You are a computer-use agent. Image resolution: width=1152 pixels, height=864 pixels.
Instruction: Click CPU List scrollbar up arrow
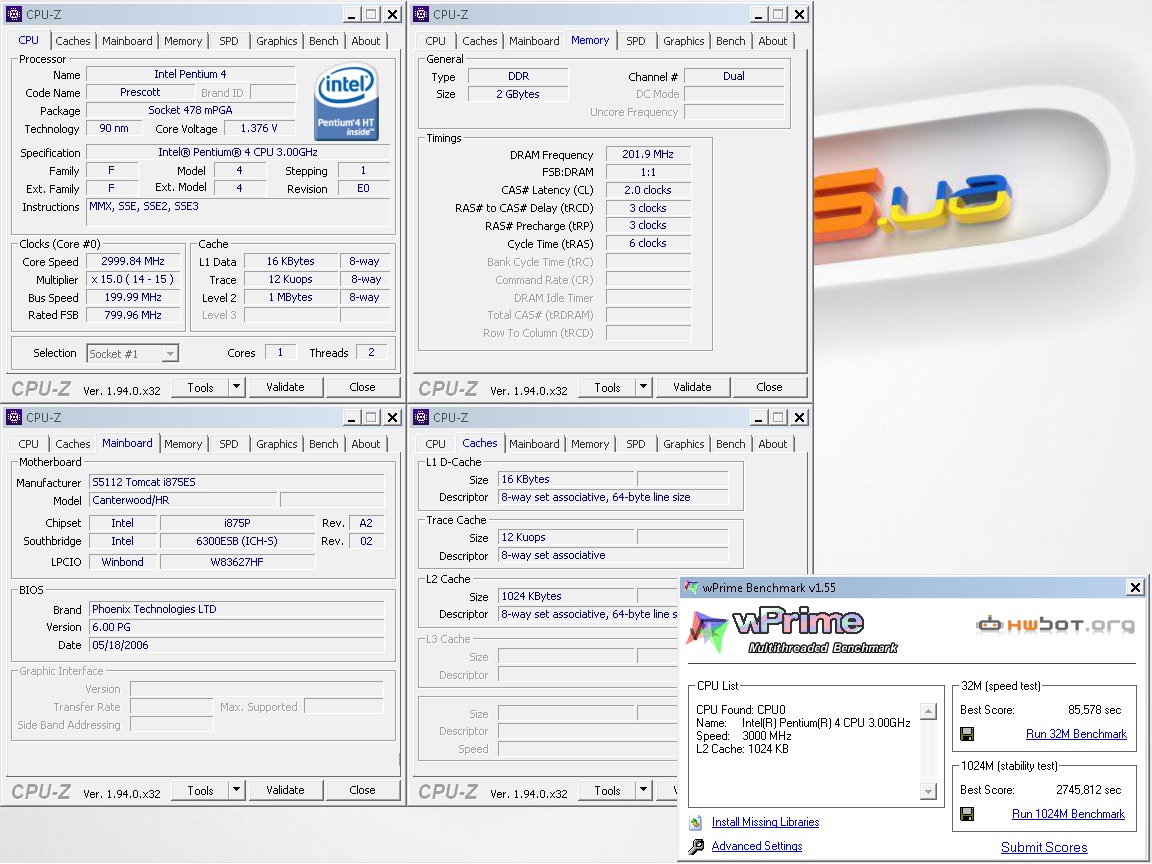(929, 712)
